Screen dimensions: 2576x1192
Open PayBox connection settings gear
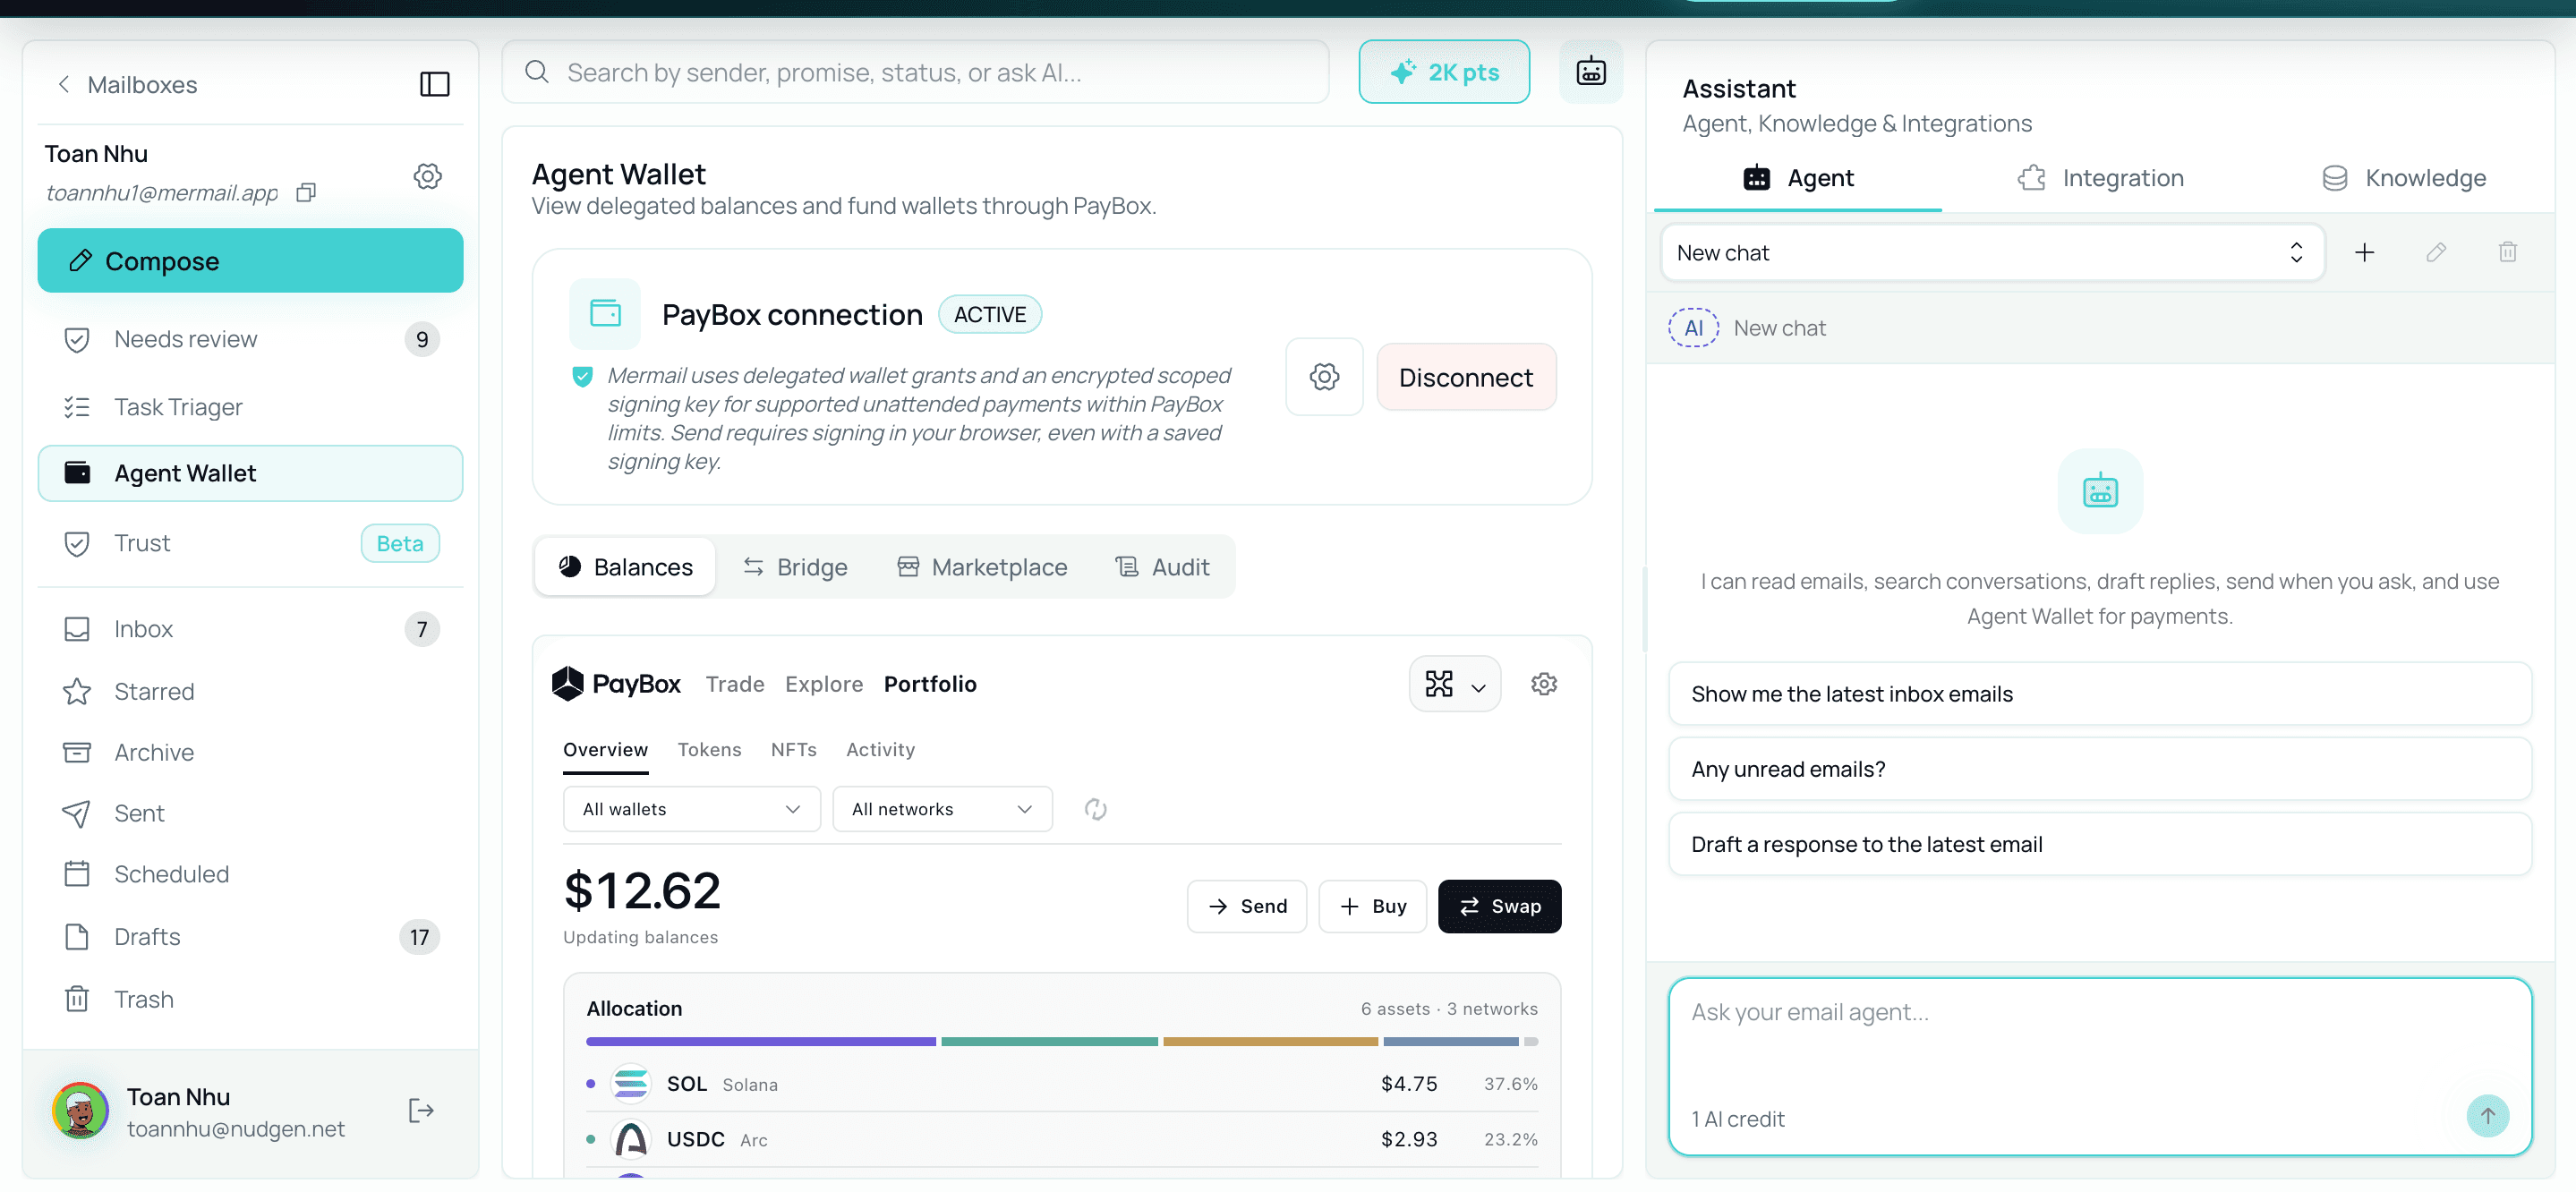[1324, 377]
